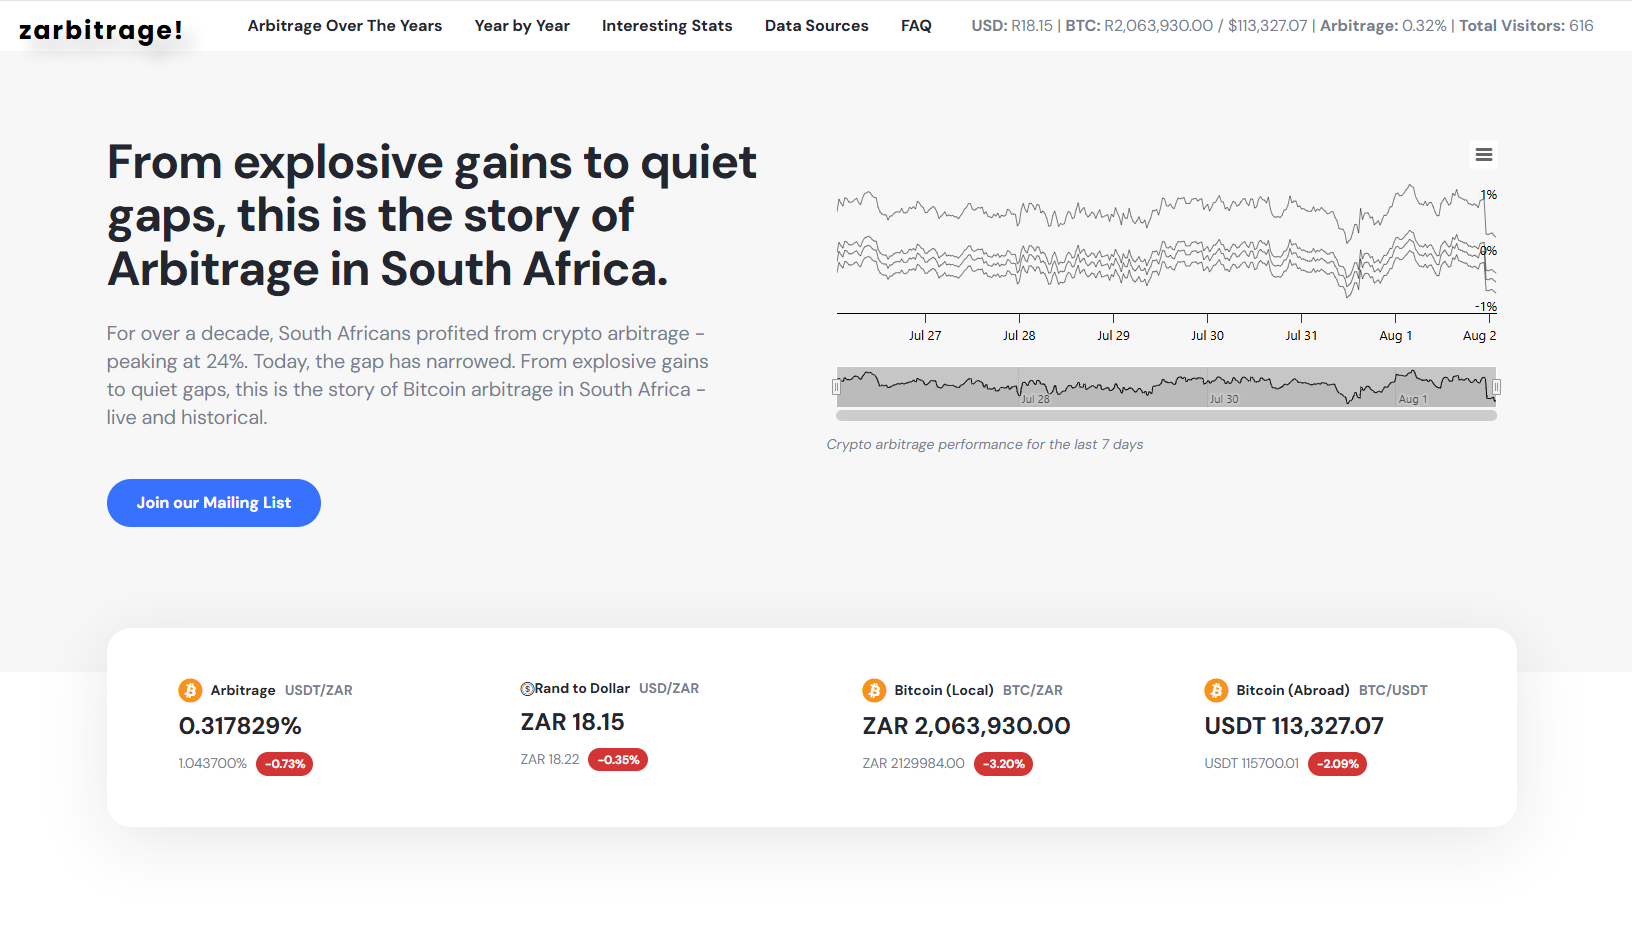Click the Arbitrage card Bitcoin icon
This screenshot has height=952, width=1632.
[190, 690]
